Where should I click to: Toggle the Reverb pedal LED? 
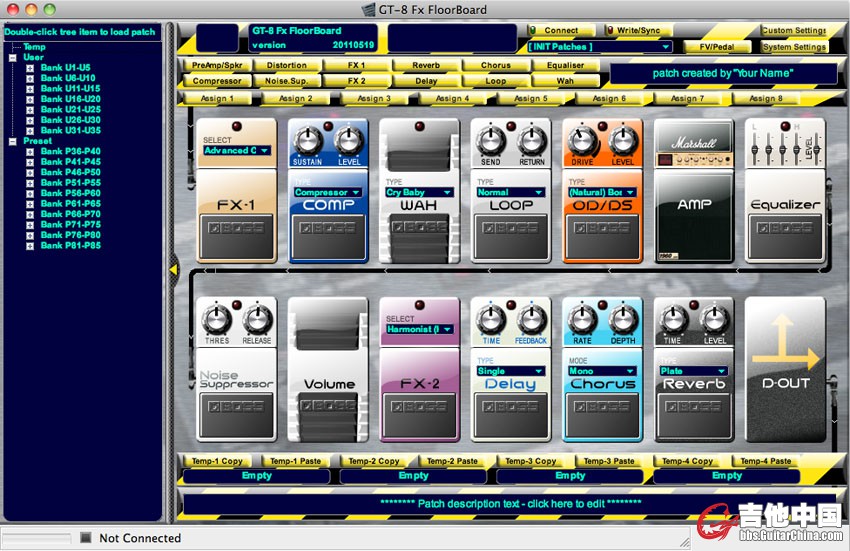coord(694,305)
